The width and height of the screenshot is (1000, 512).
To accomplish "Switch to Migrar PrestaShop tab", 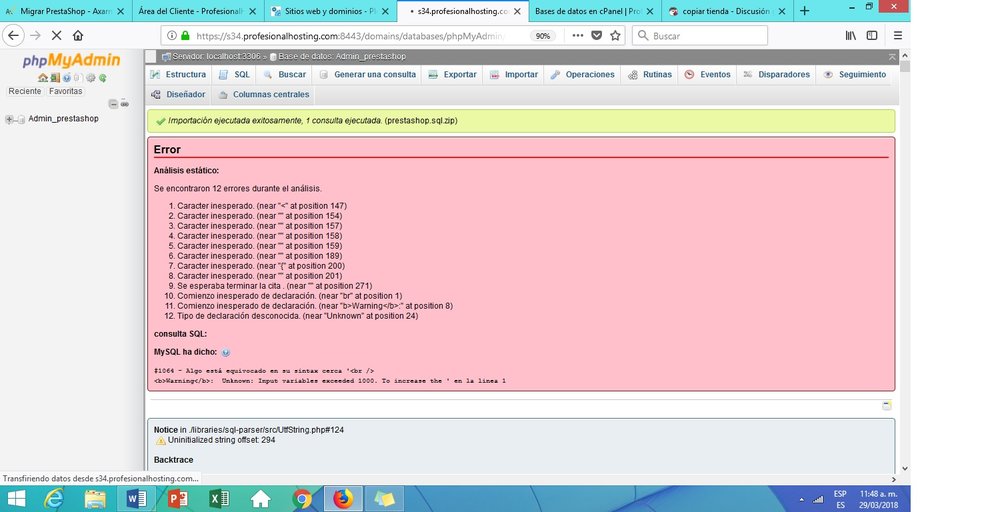I will [64, 11].
